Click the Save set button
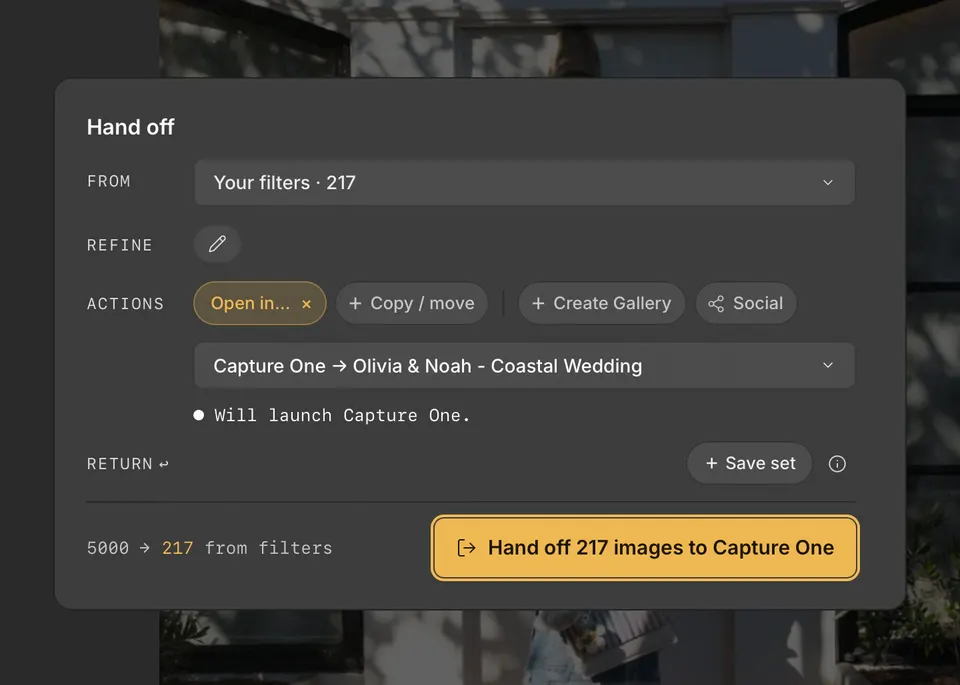The height and width of the screenshot is (685, 960). (x=749, y=463)
